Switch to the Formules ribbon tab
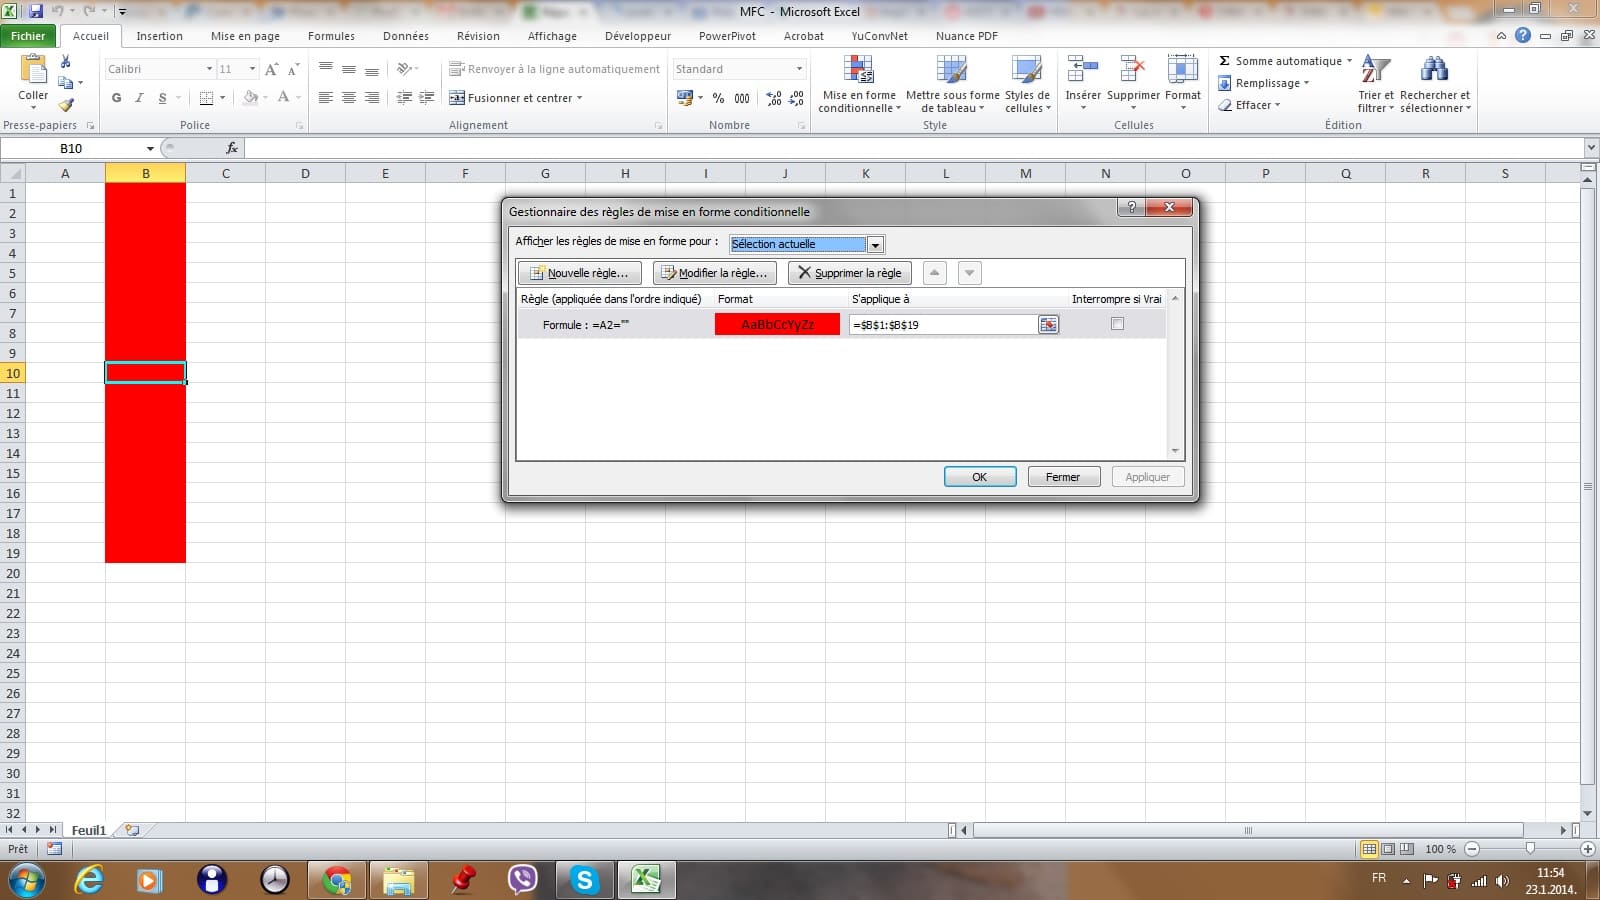The height and width of the screenshot is (900, 1600). 331,36
